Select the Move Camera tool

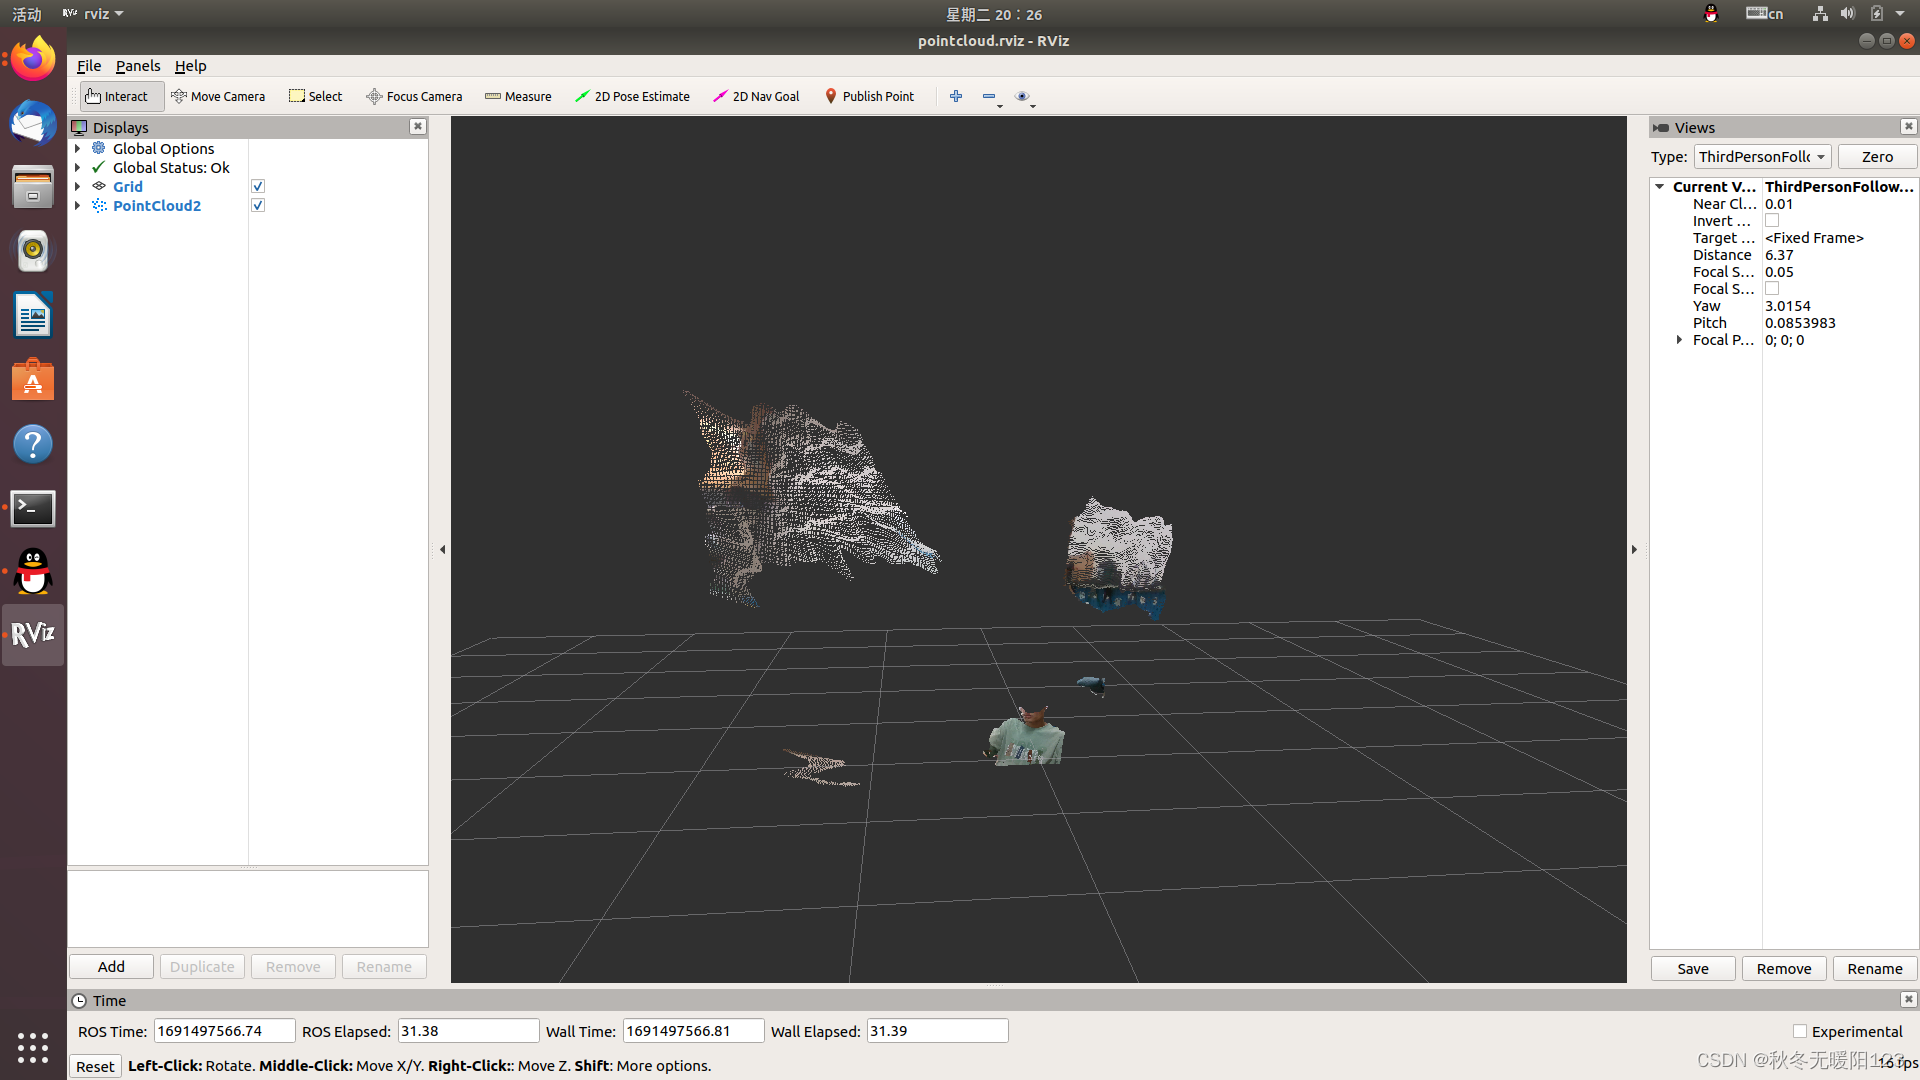click(218, 96)
